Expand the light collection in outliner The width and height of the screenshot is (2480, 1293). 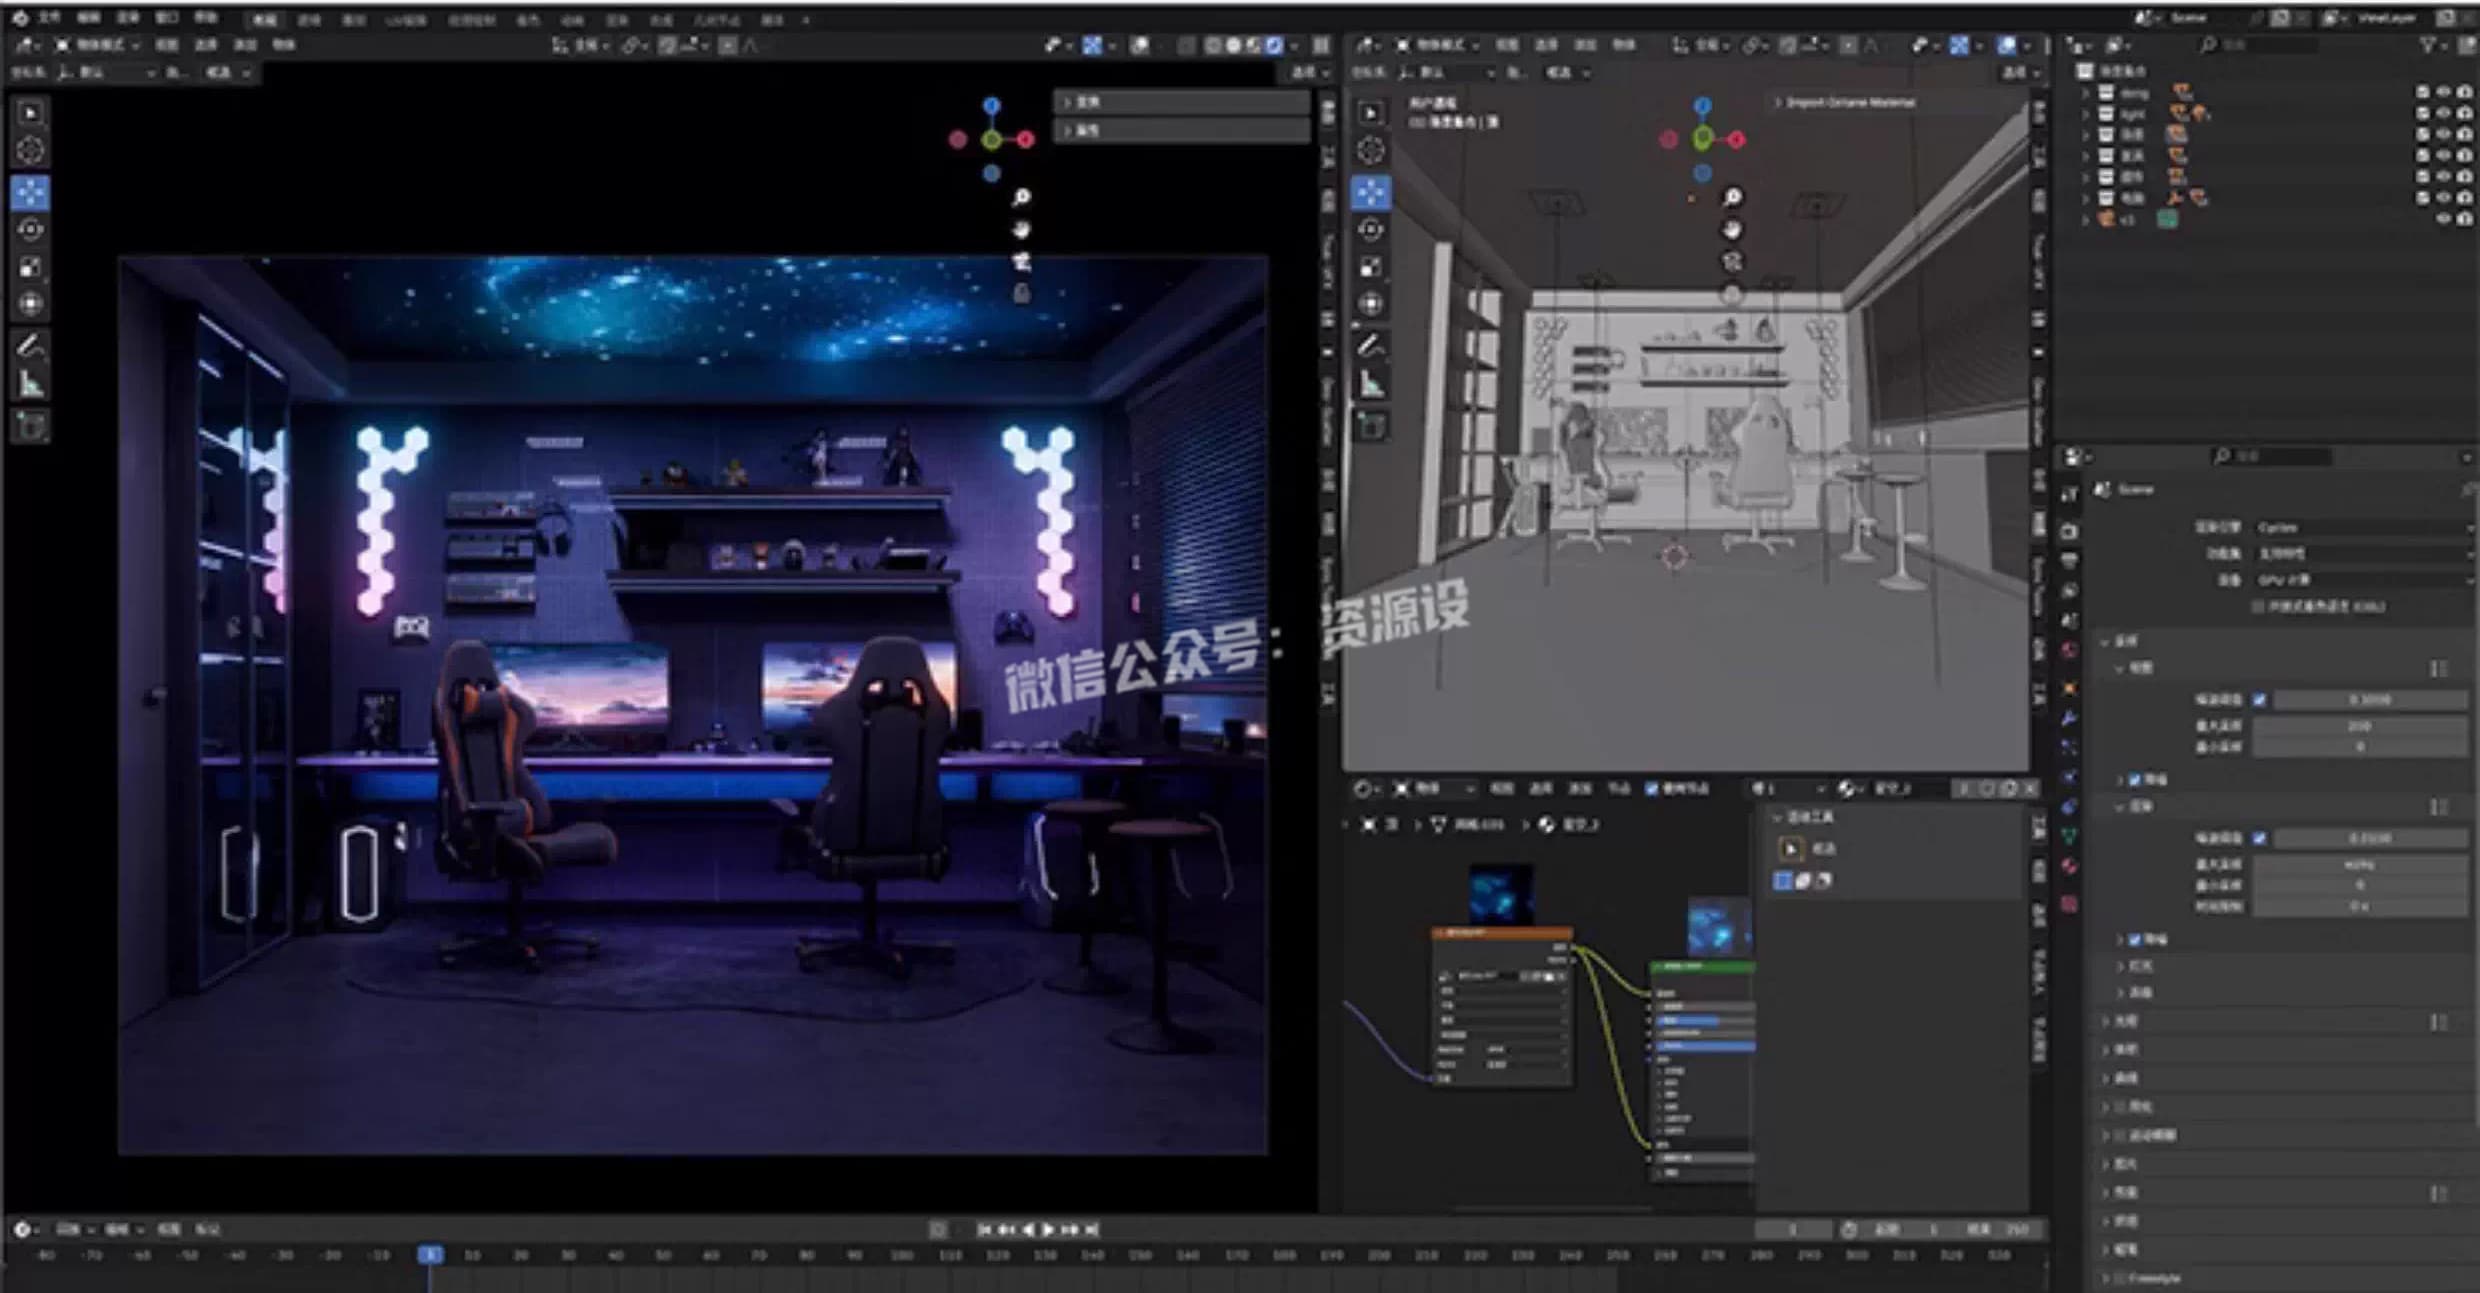2085,113
